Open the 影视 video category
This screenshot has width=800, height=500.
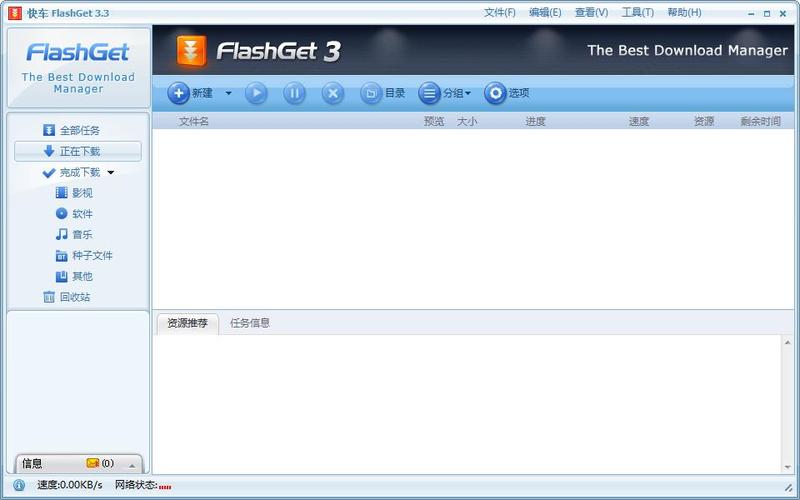(74, 193)
